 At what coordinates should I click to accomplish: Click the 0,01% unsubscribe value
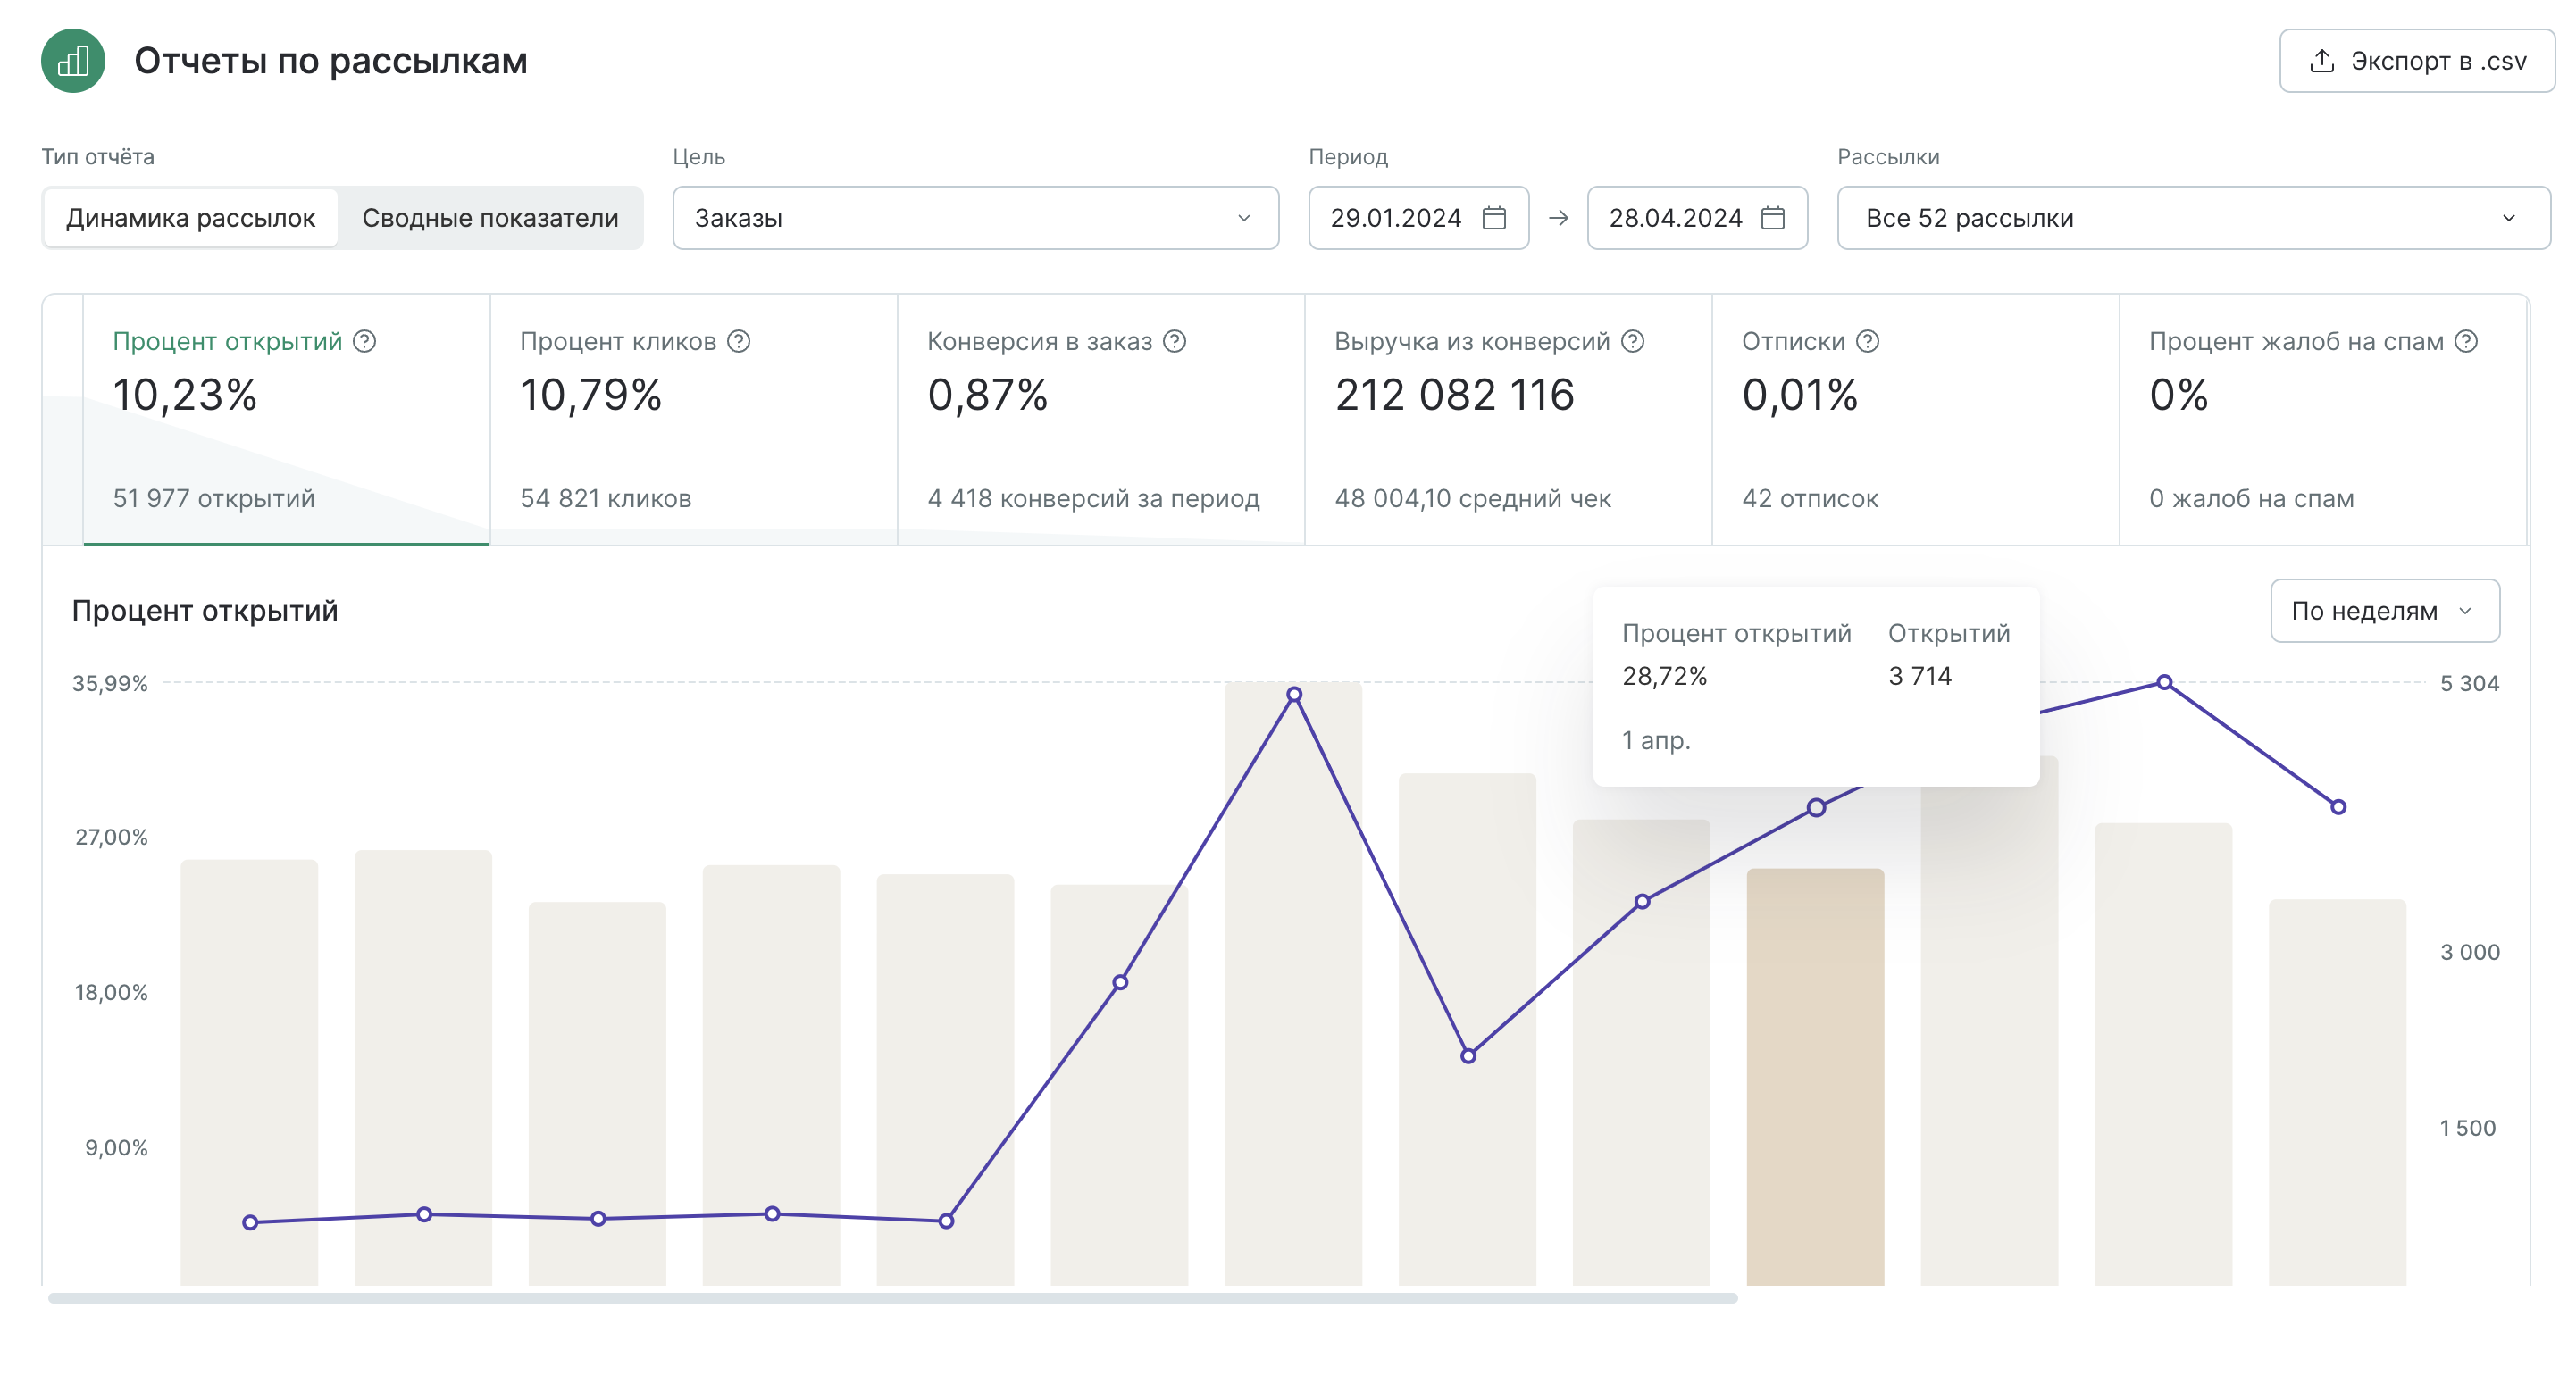pyautogui.click(x=1800, y=395)
